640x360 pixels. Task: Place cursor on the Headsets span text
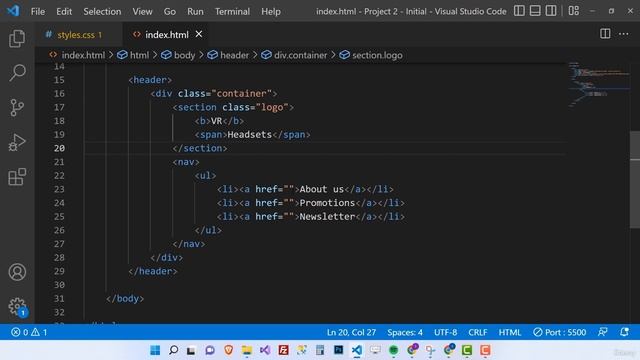click(249, 135)
